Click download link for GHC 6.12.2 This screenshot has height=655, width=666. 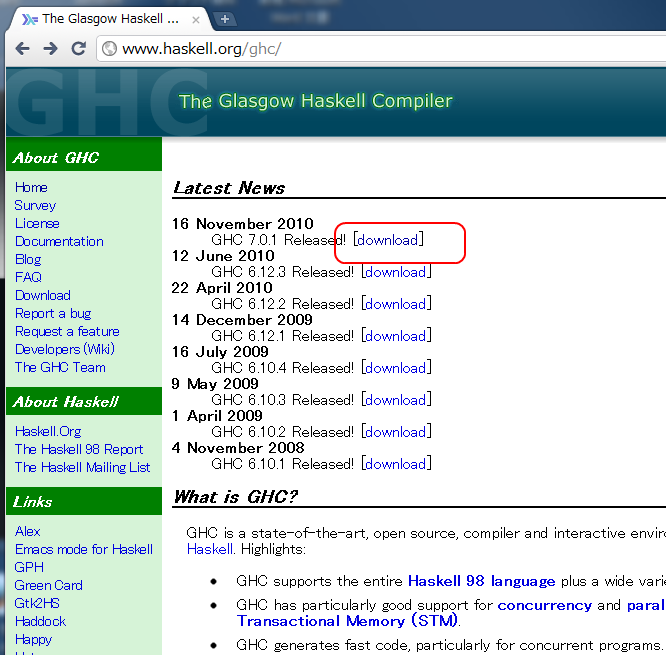pyautogui.click(x=395, y=304)
